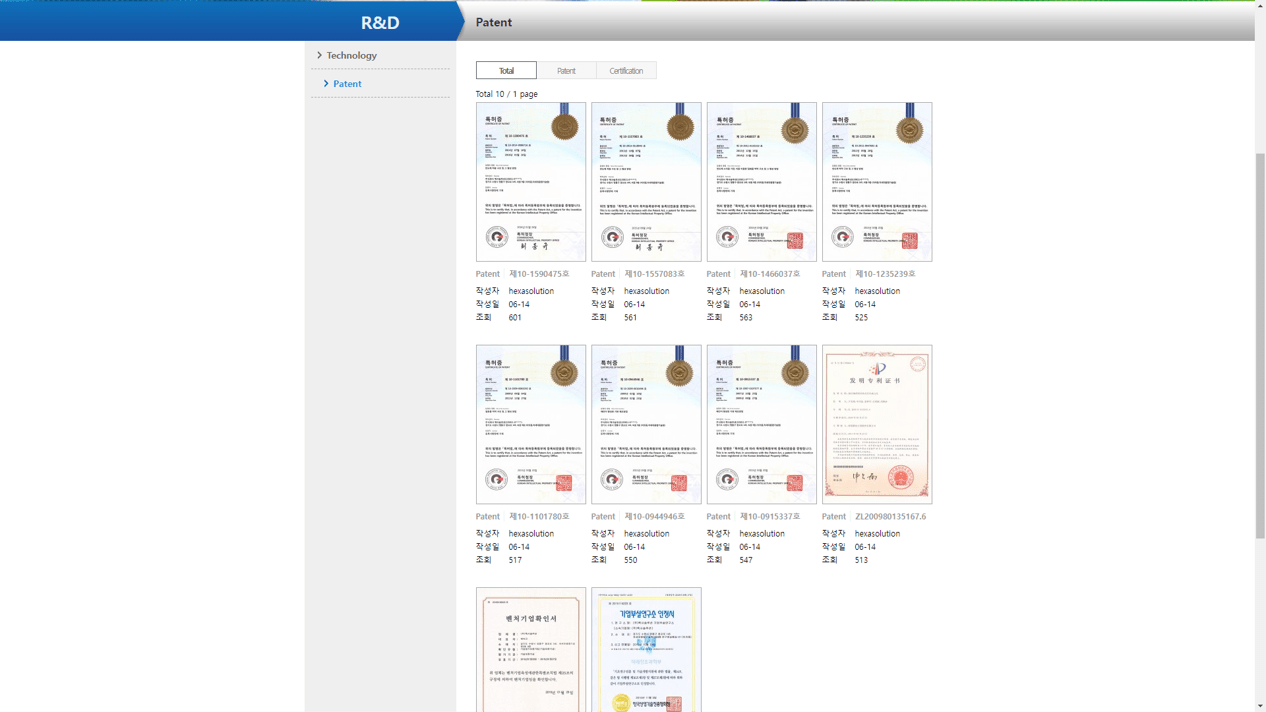Click view count 550
The image size is (1266, 712).
[x=631, y=560]
